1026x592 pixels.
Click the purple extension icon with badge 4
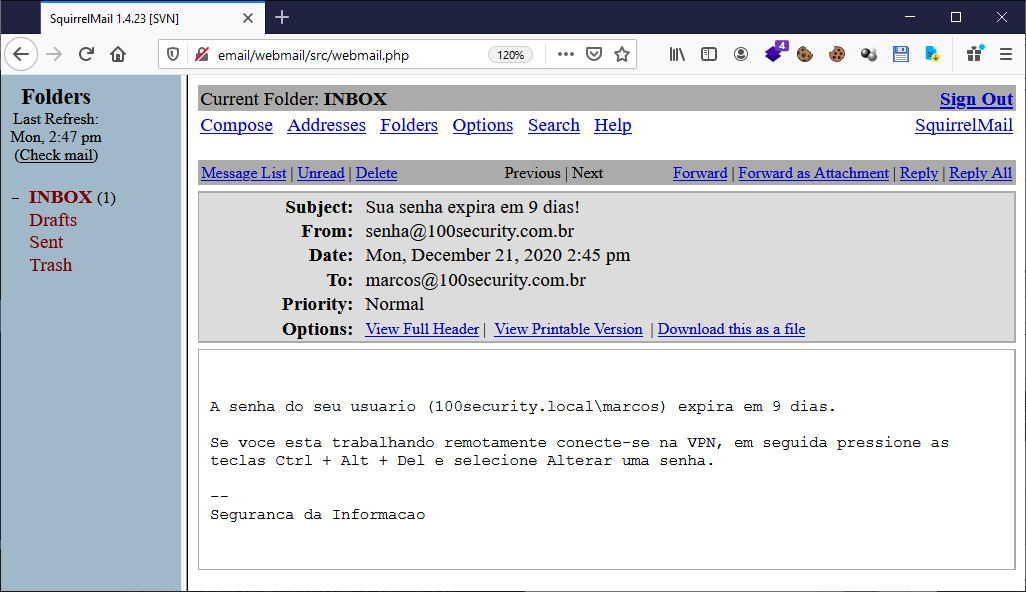tap(775, 52)
